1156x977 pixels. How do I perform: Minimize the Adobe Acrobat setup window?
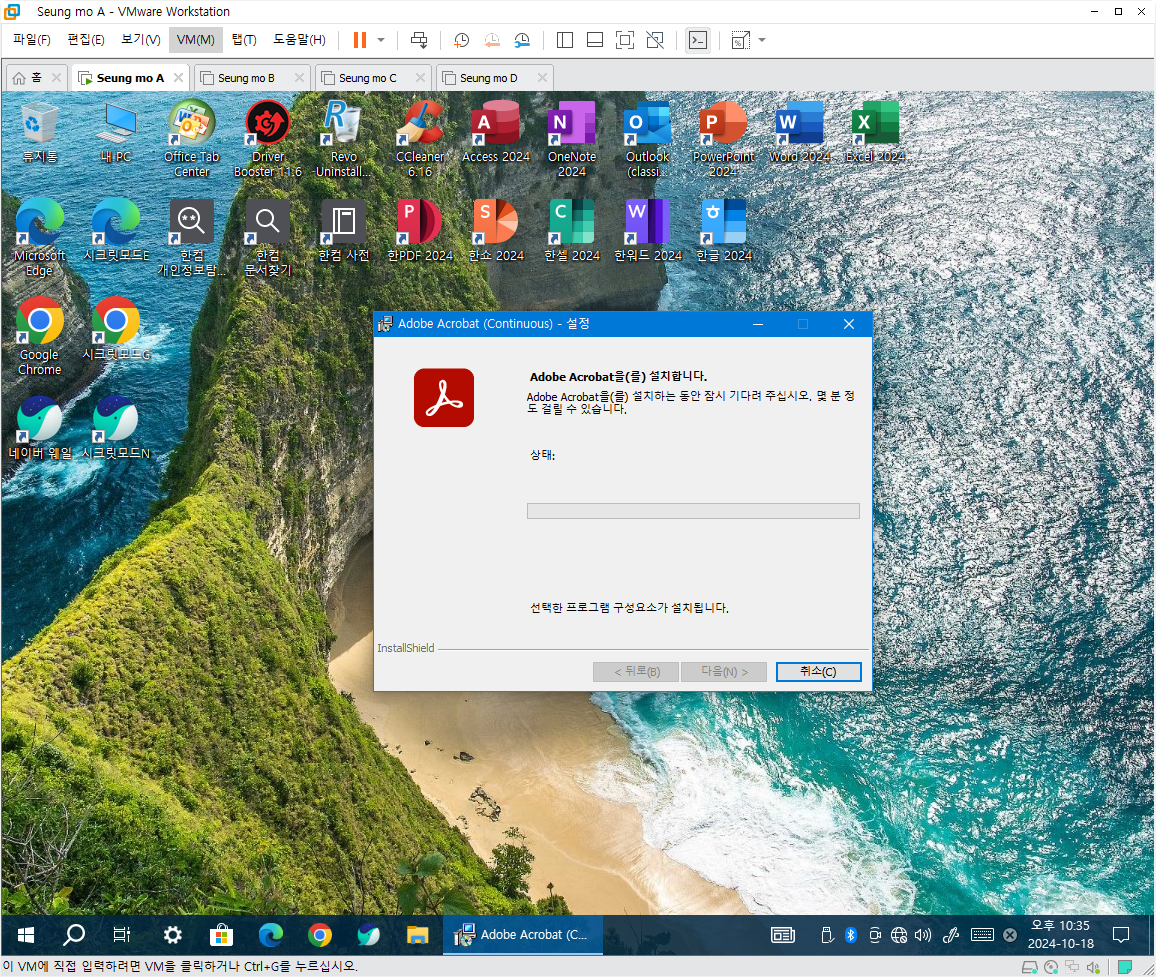pyautogui.click(x=758, y=324)
